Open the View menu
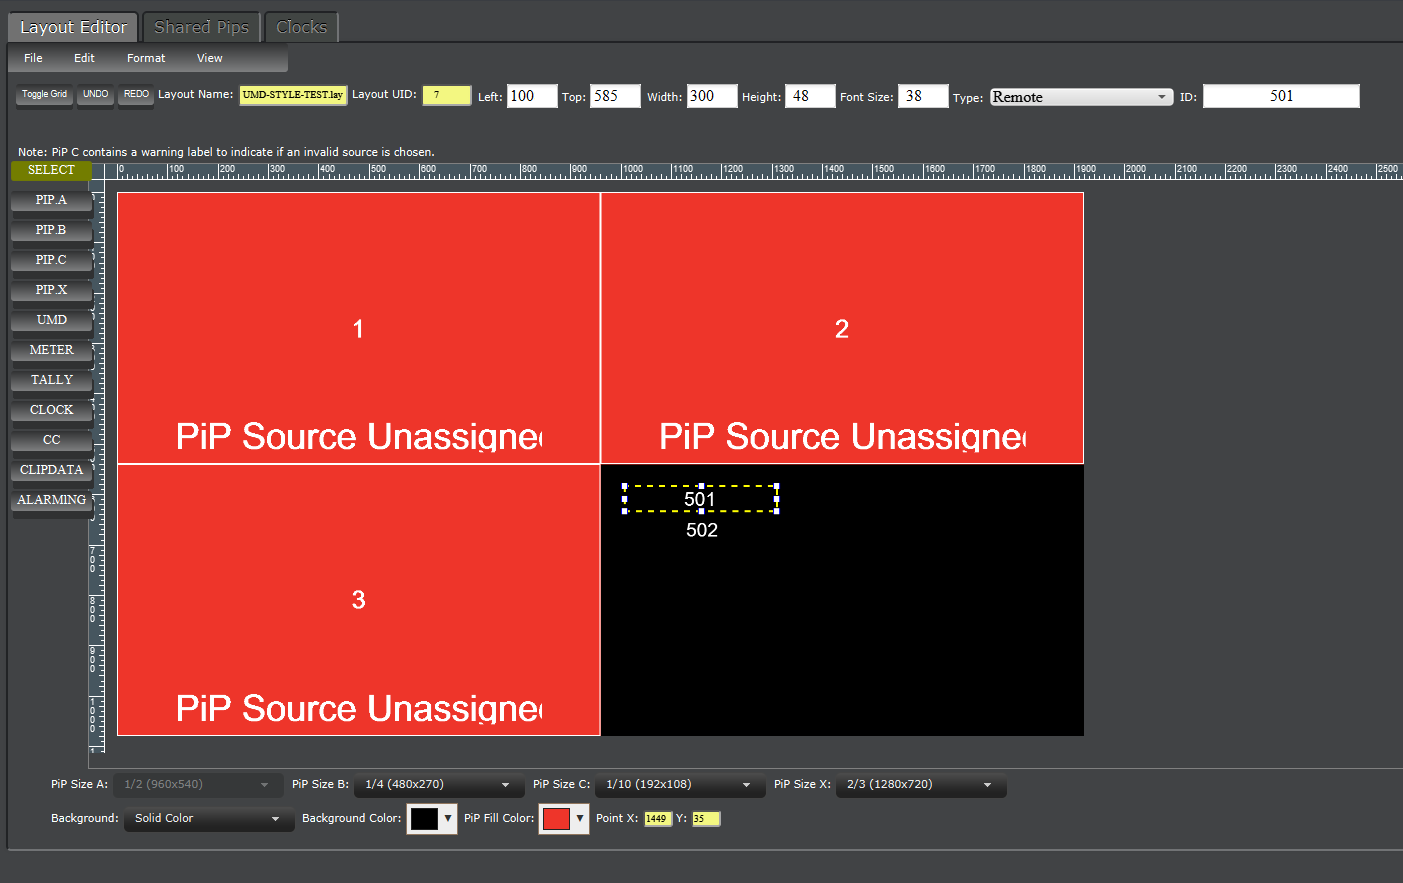Screen dimensions: 1403x883 point(209,58)
